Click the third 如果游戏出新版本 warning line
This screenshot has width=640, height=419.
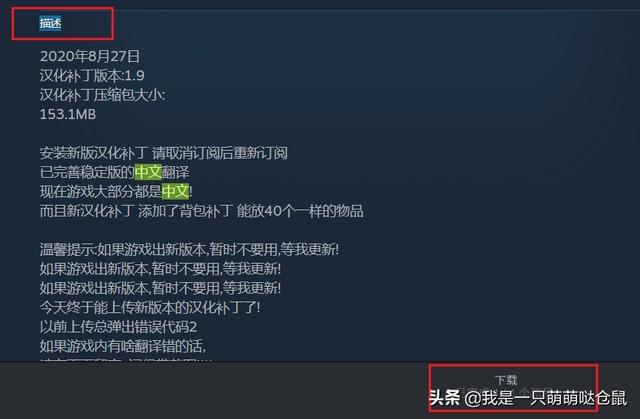click(160, 288)
